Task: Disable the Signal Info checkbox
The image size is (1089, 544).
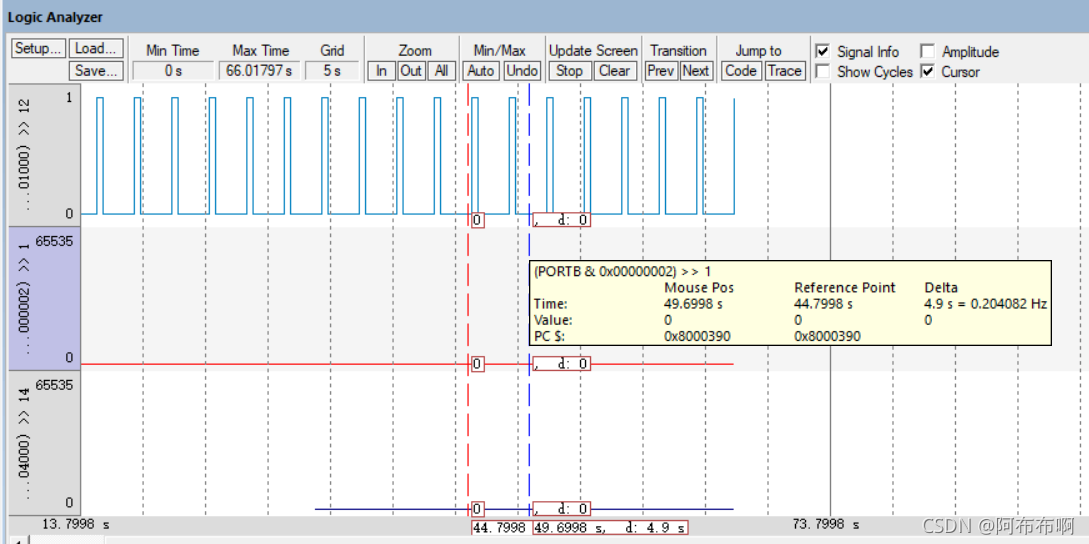Action: tap(823, 51)
